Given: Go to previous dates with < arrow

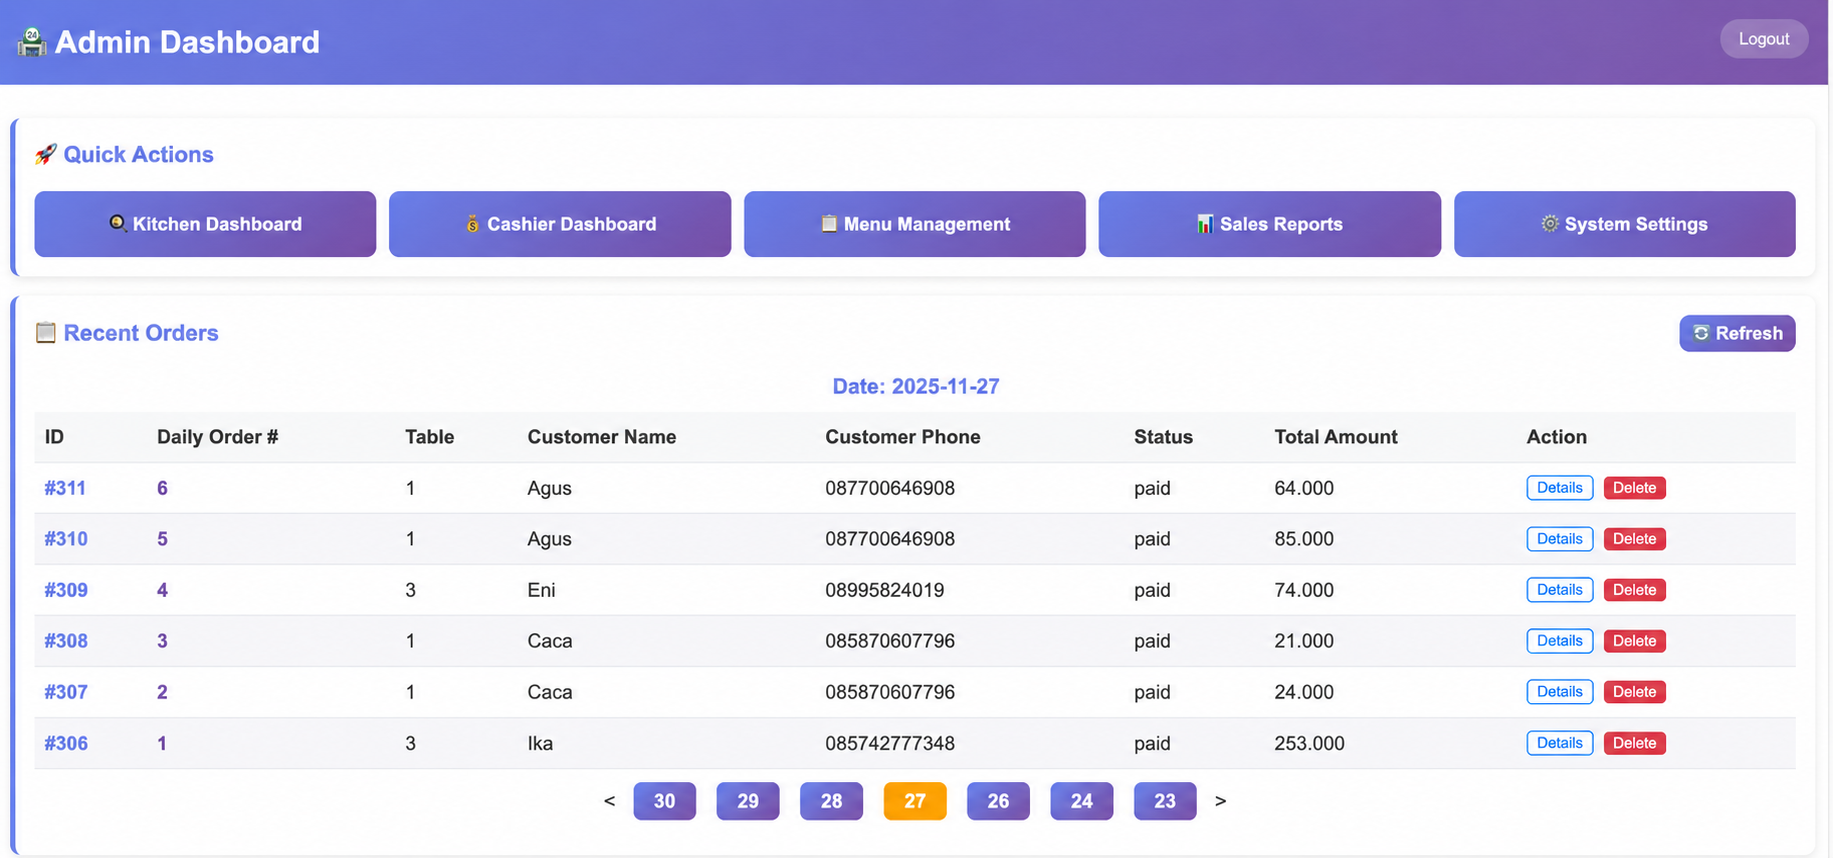Looking at the screenshot, I should pyautogui.click(x=609, y=801).
